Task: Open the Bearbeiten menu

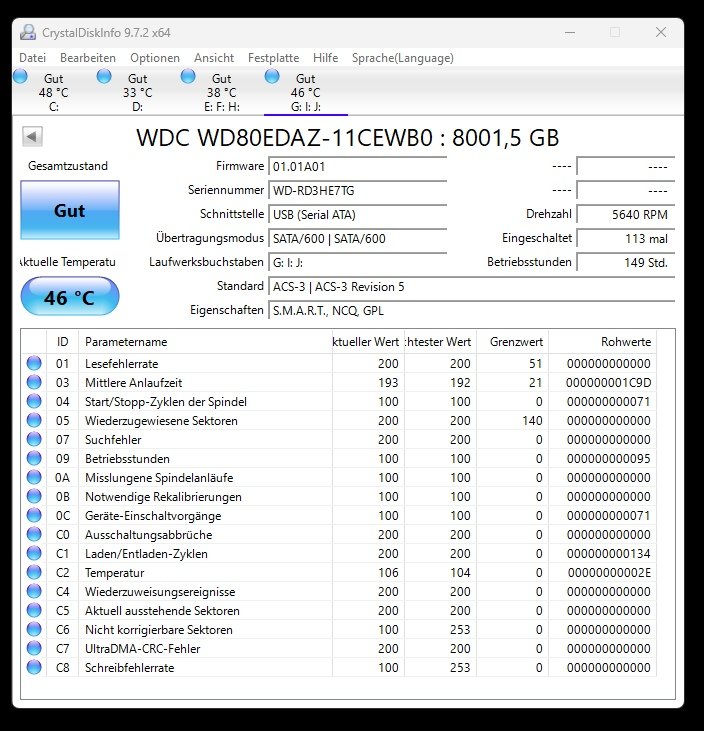Action: pyautogui.click(x=88, y=58)
